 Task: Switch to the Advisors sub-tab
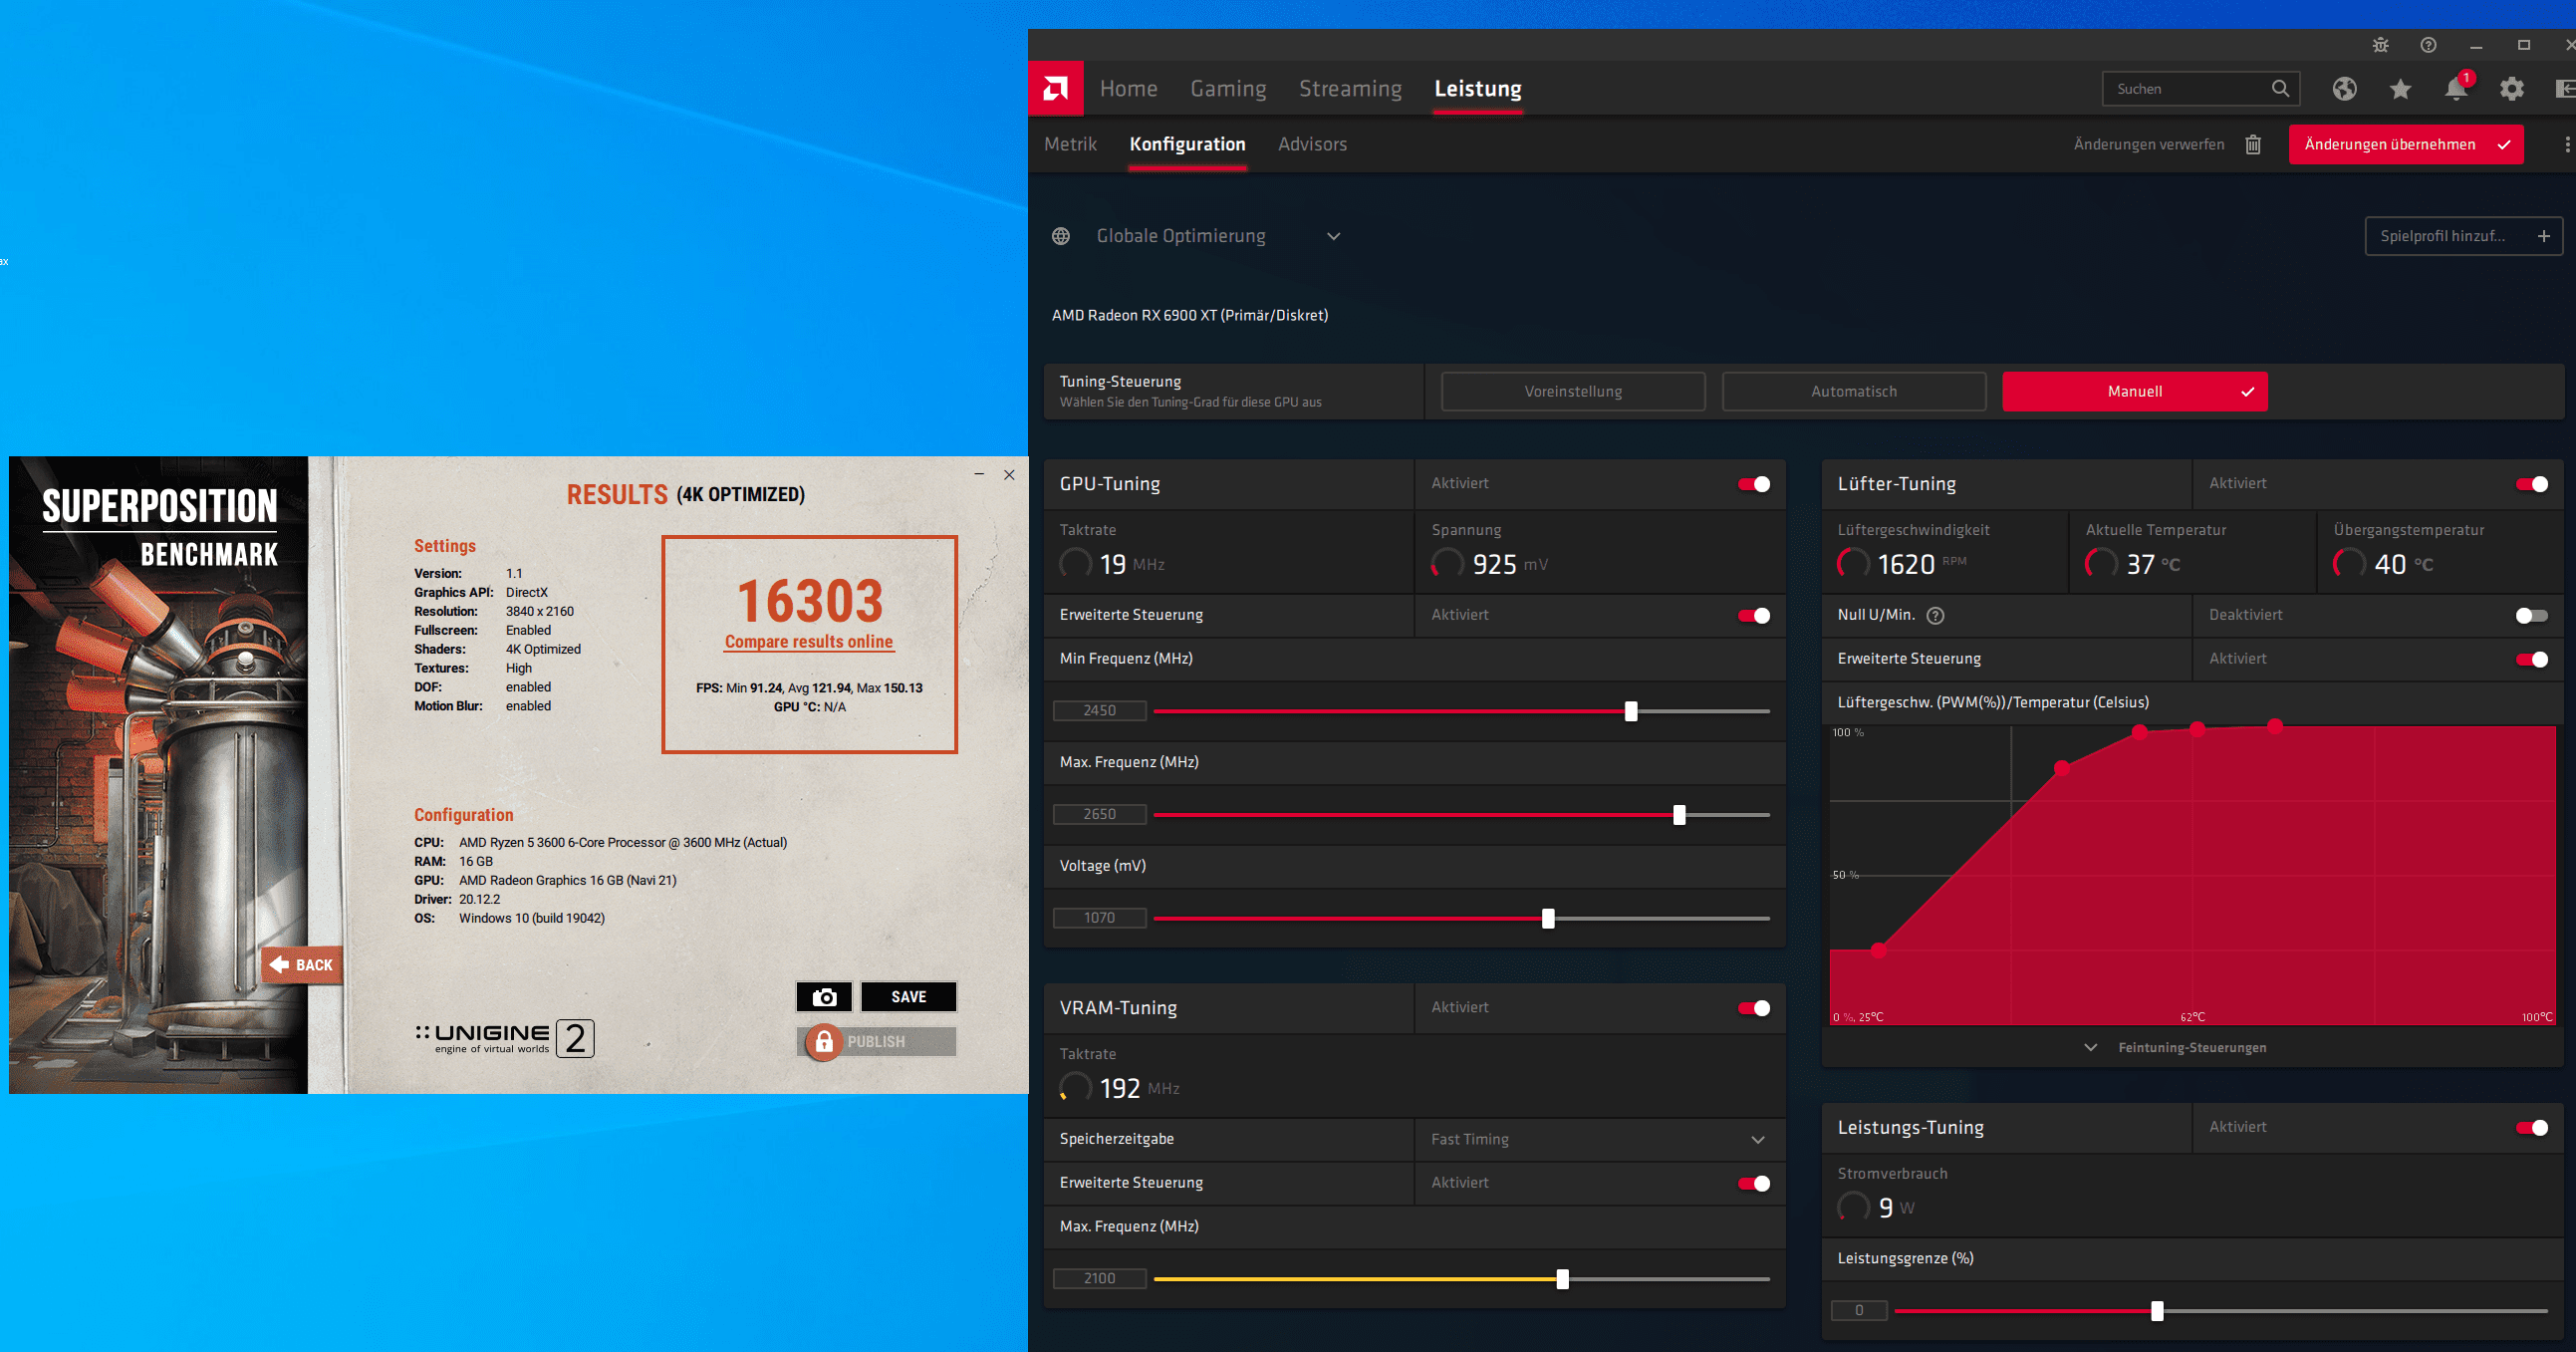pos(1312,144)
